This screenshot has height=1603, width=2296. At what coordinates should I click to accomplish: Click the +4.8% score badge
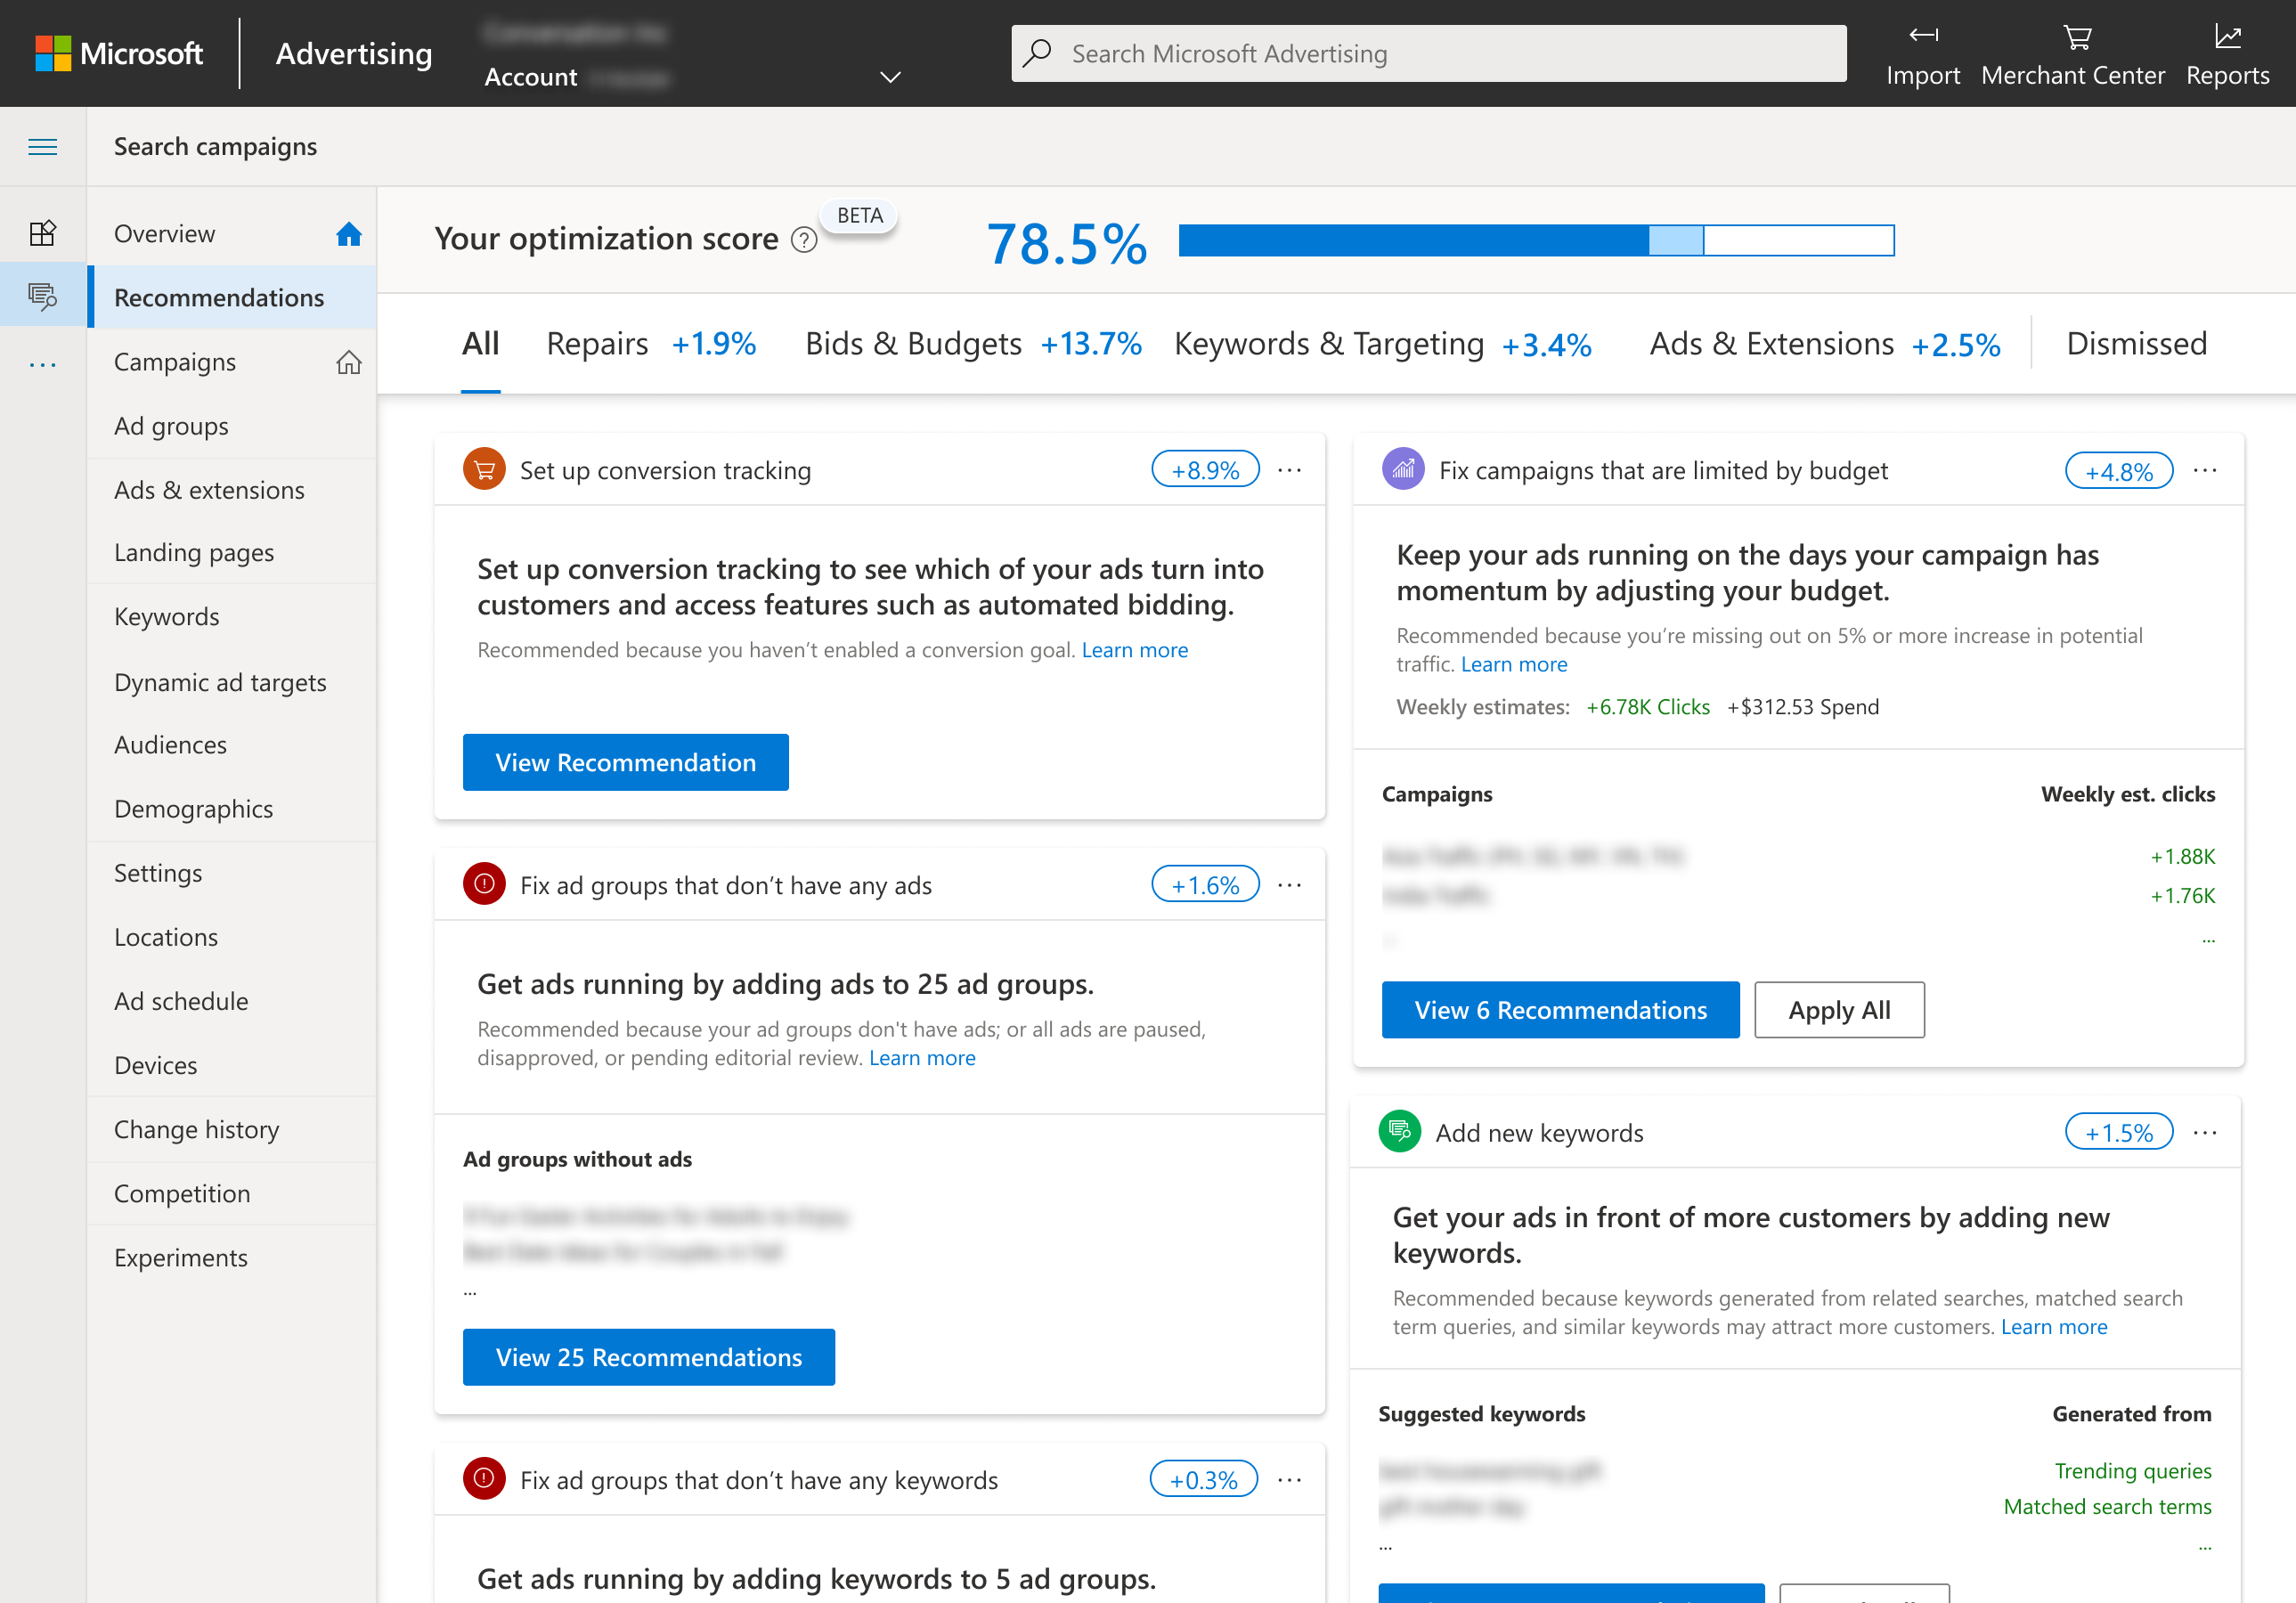point(2119,471)
